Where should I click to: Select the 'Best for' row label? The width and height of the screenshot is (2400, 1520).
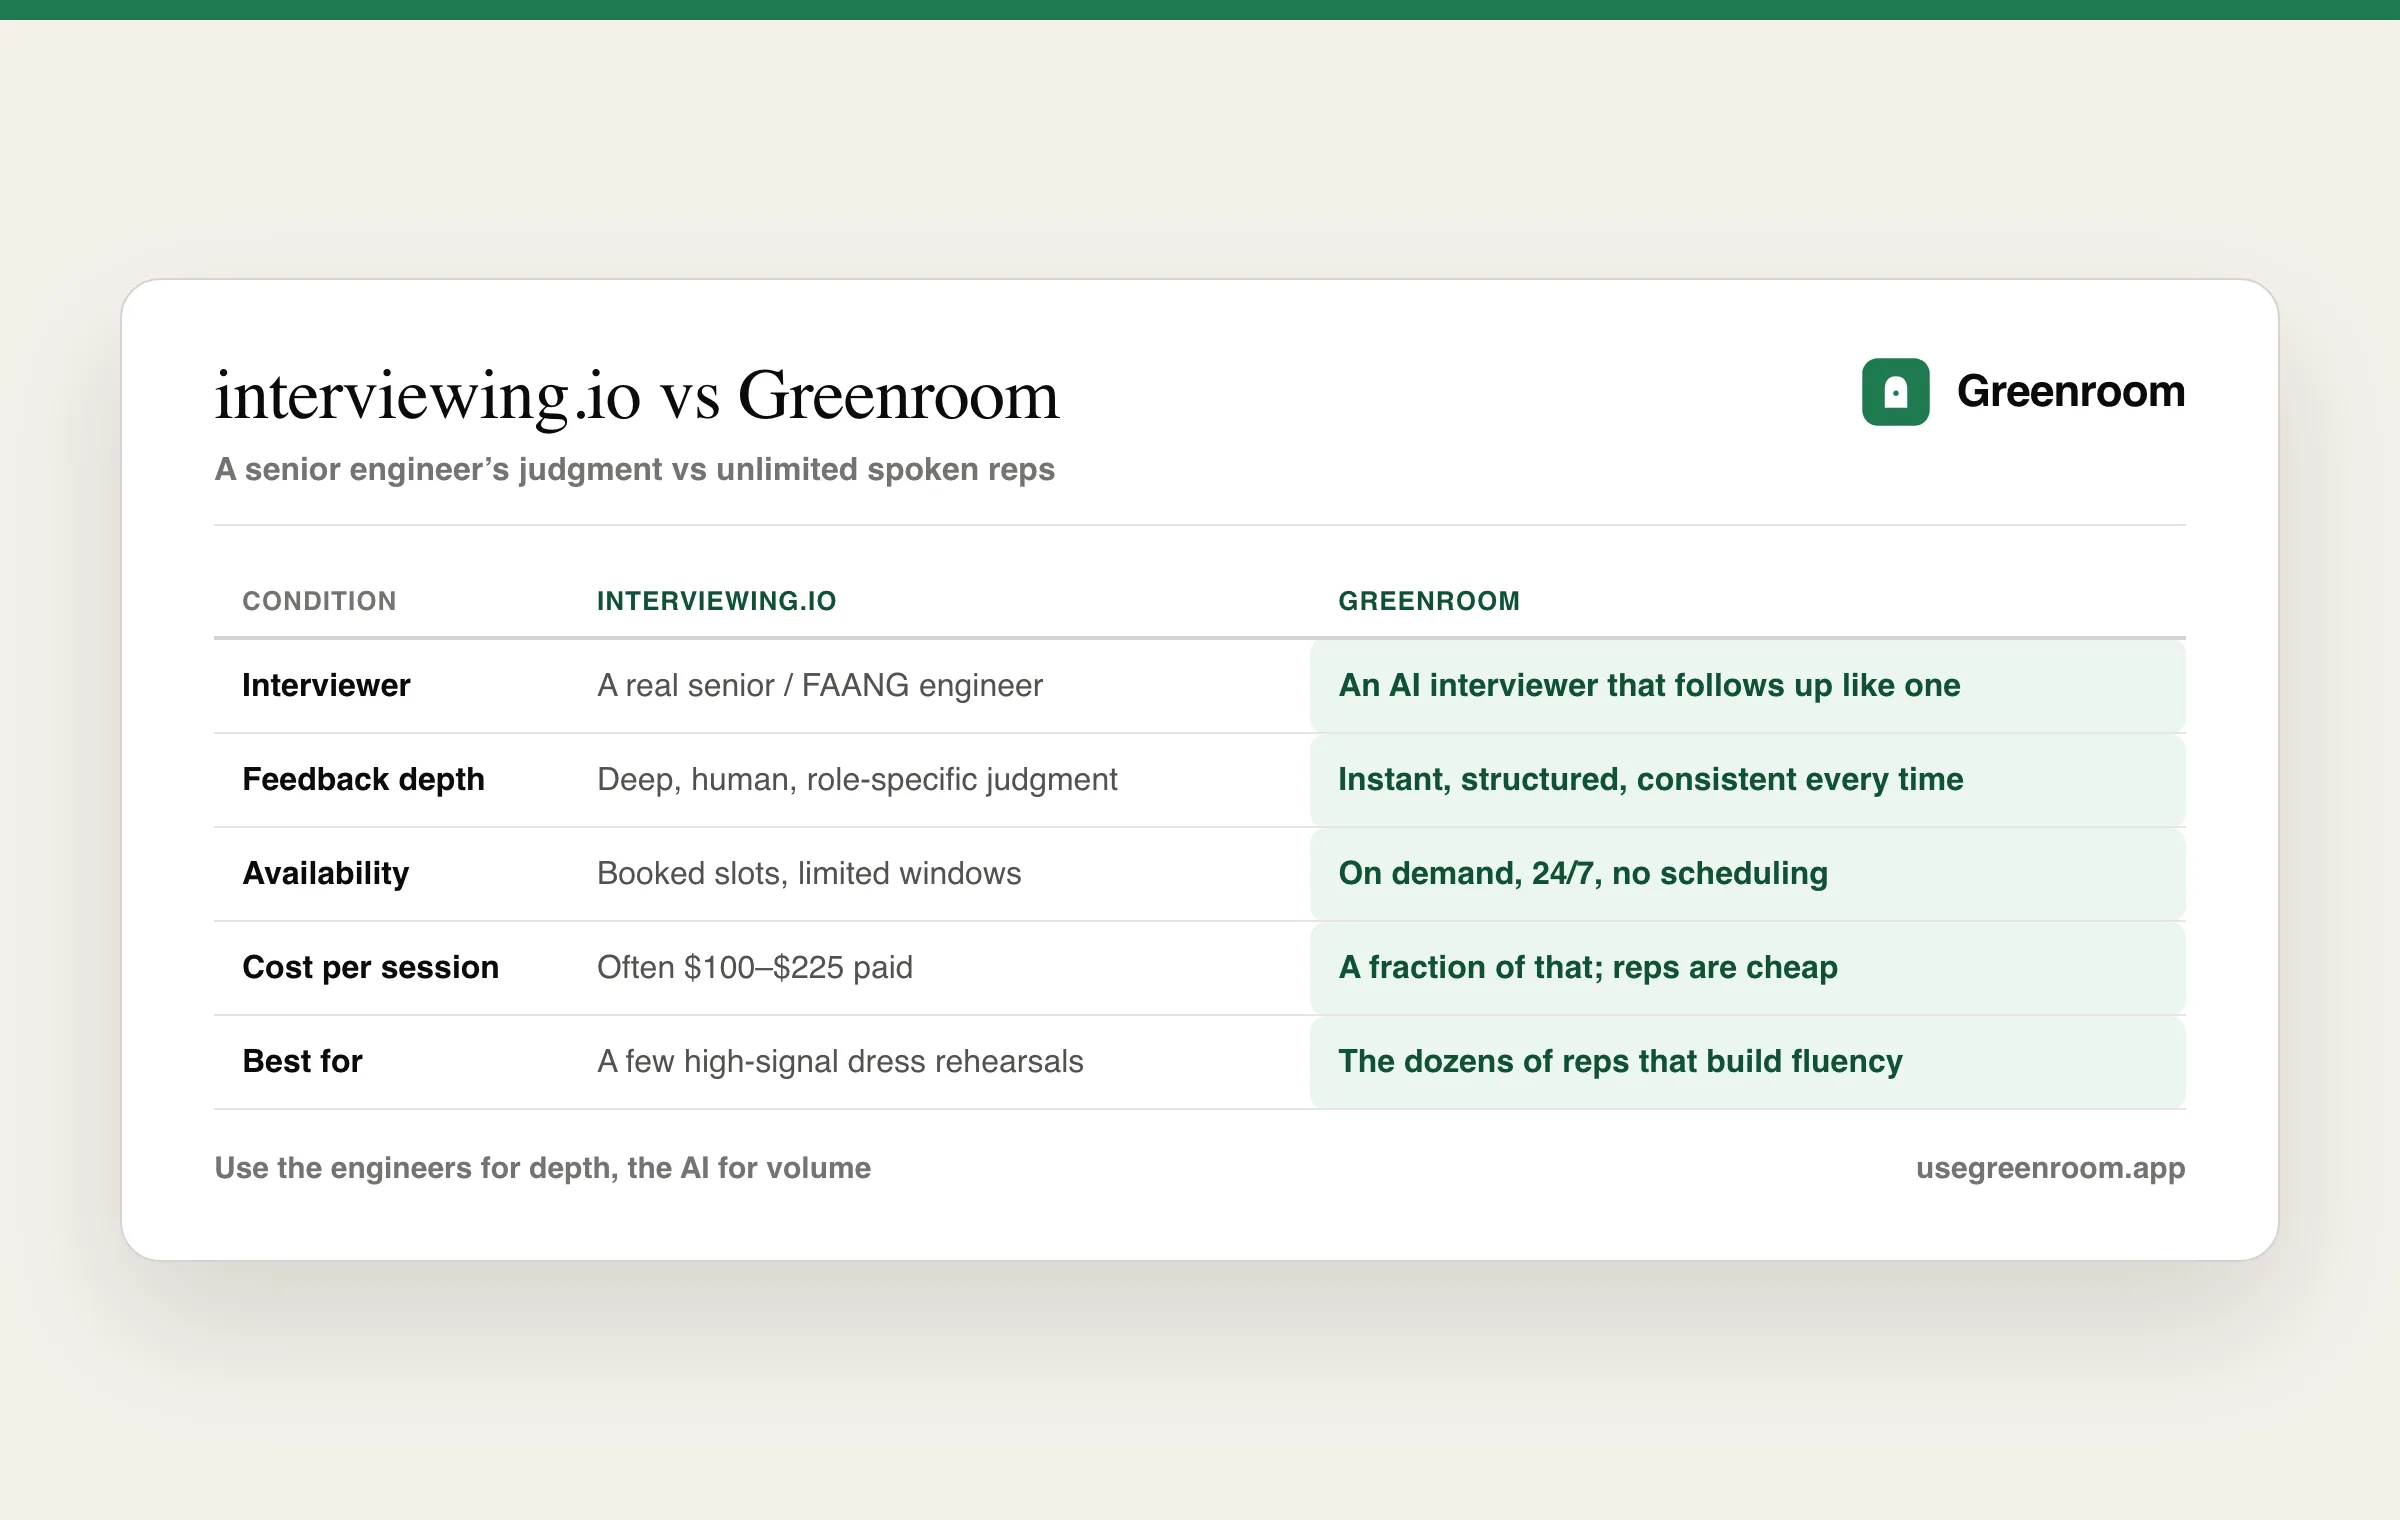[x=302, y=1061]
